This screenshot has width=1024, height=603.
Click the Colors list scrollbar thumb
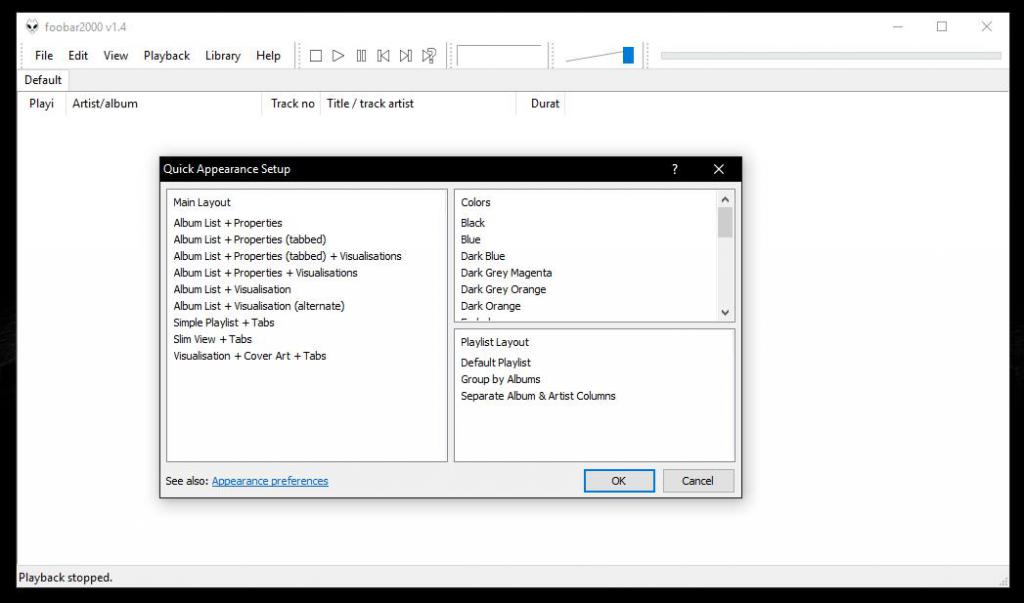pyautogui.click(x=725, y=222)
